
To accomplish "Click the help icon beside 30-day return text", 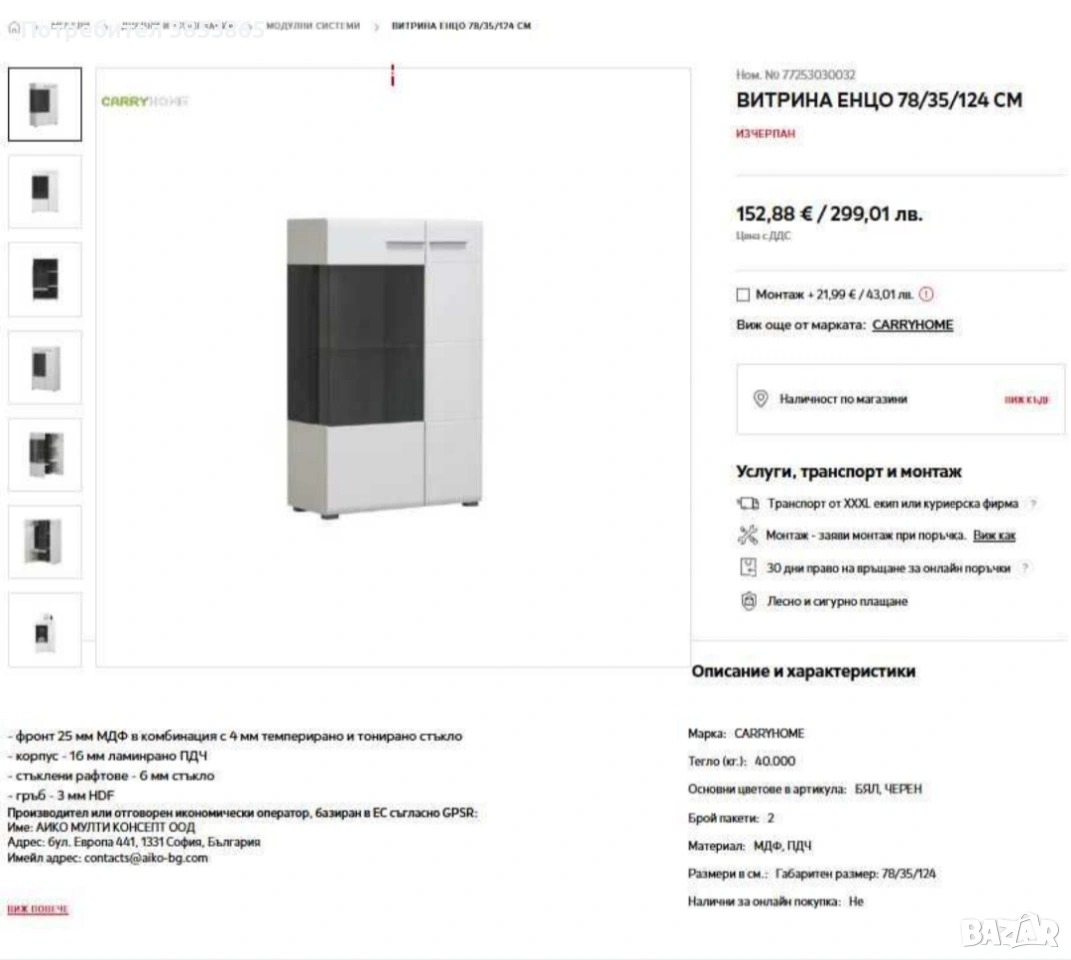I will pyautogui.click(x=1025, y=568).
